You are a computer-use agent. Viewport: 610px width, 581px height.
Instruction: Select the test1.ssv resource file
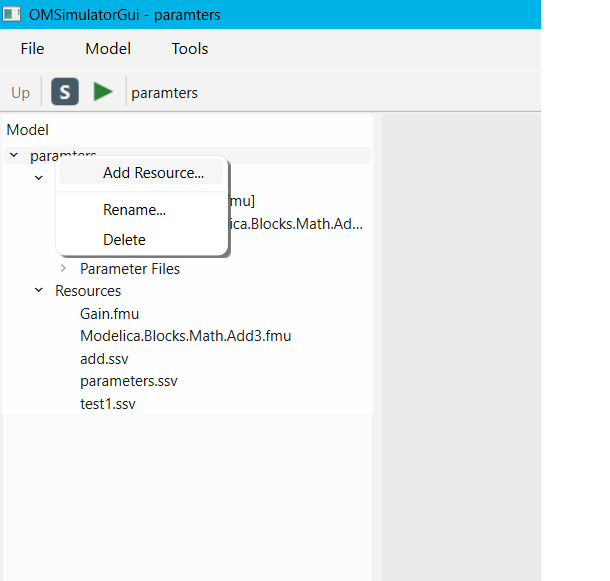tap(108, 404)
